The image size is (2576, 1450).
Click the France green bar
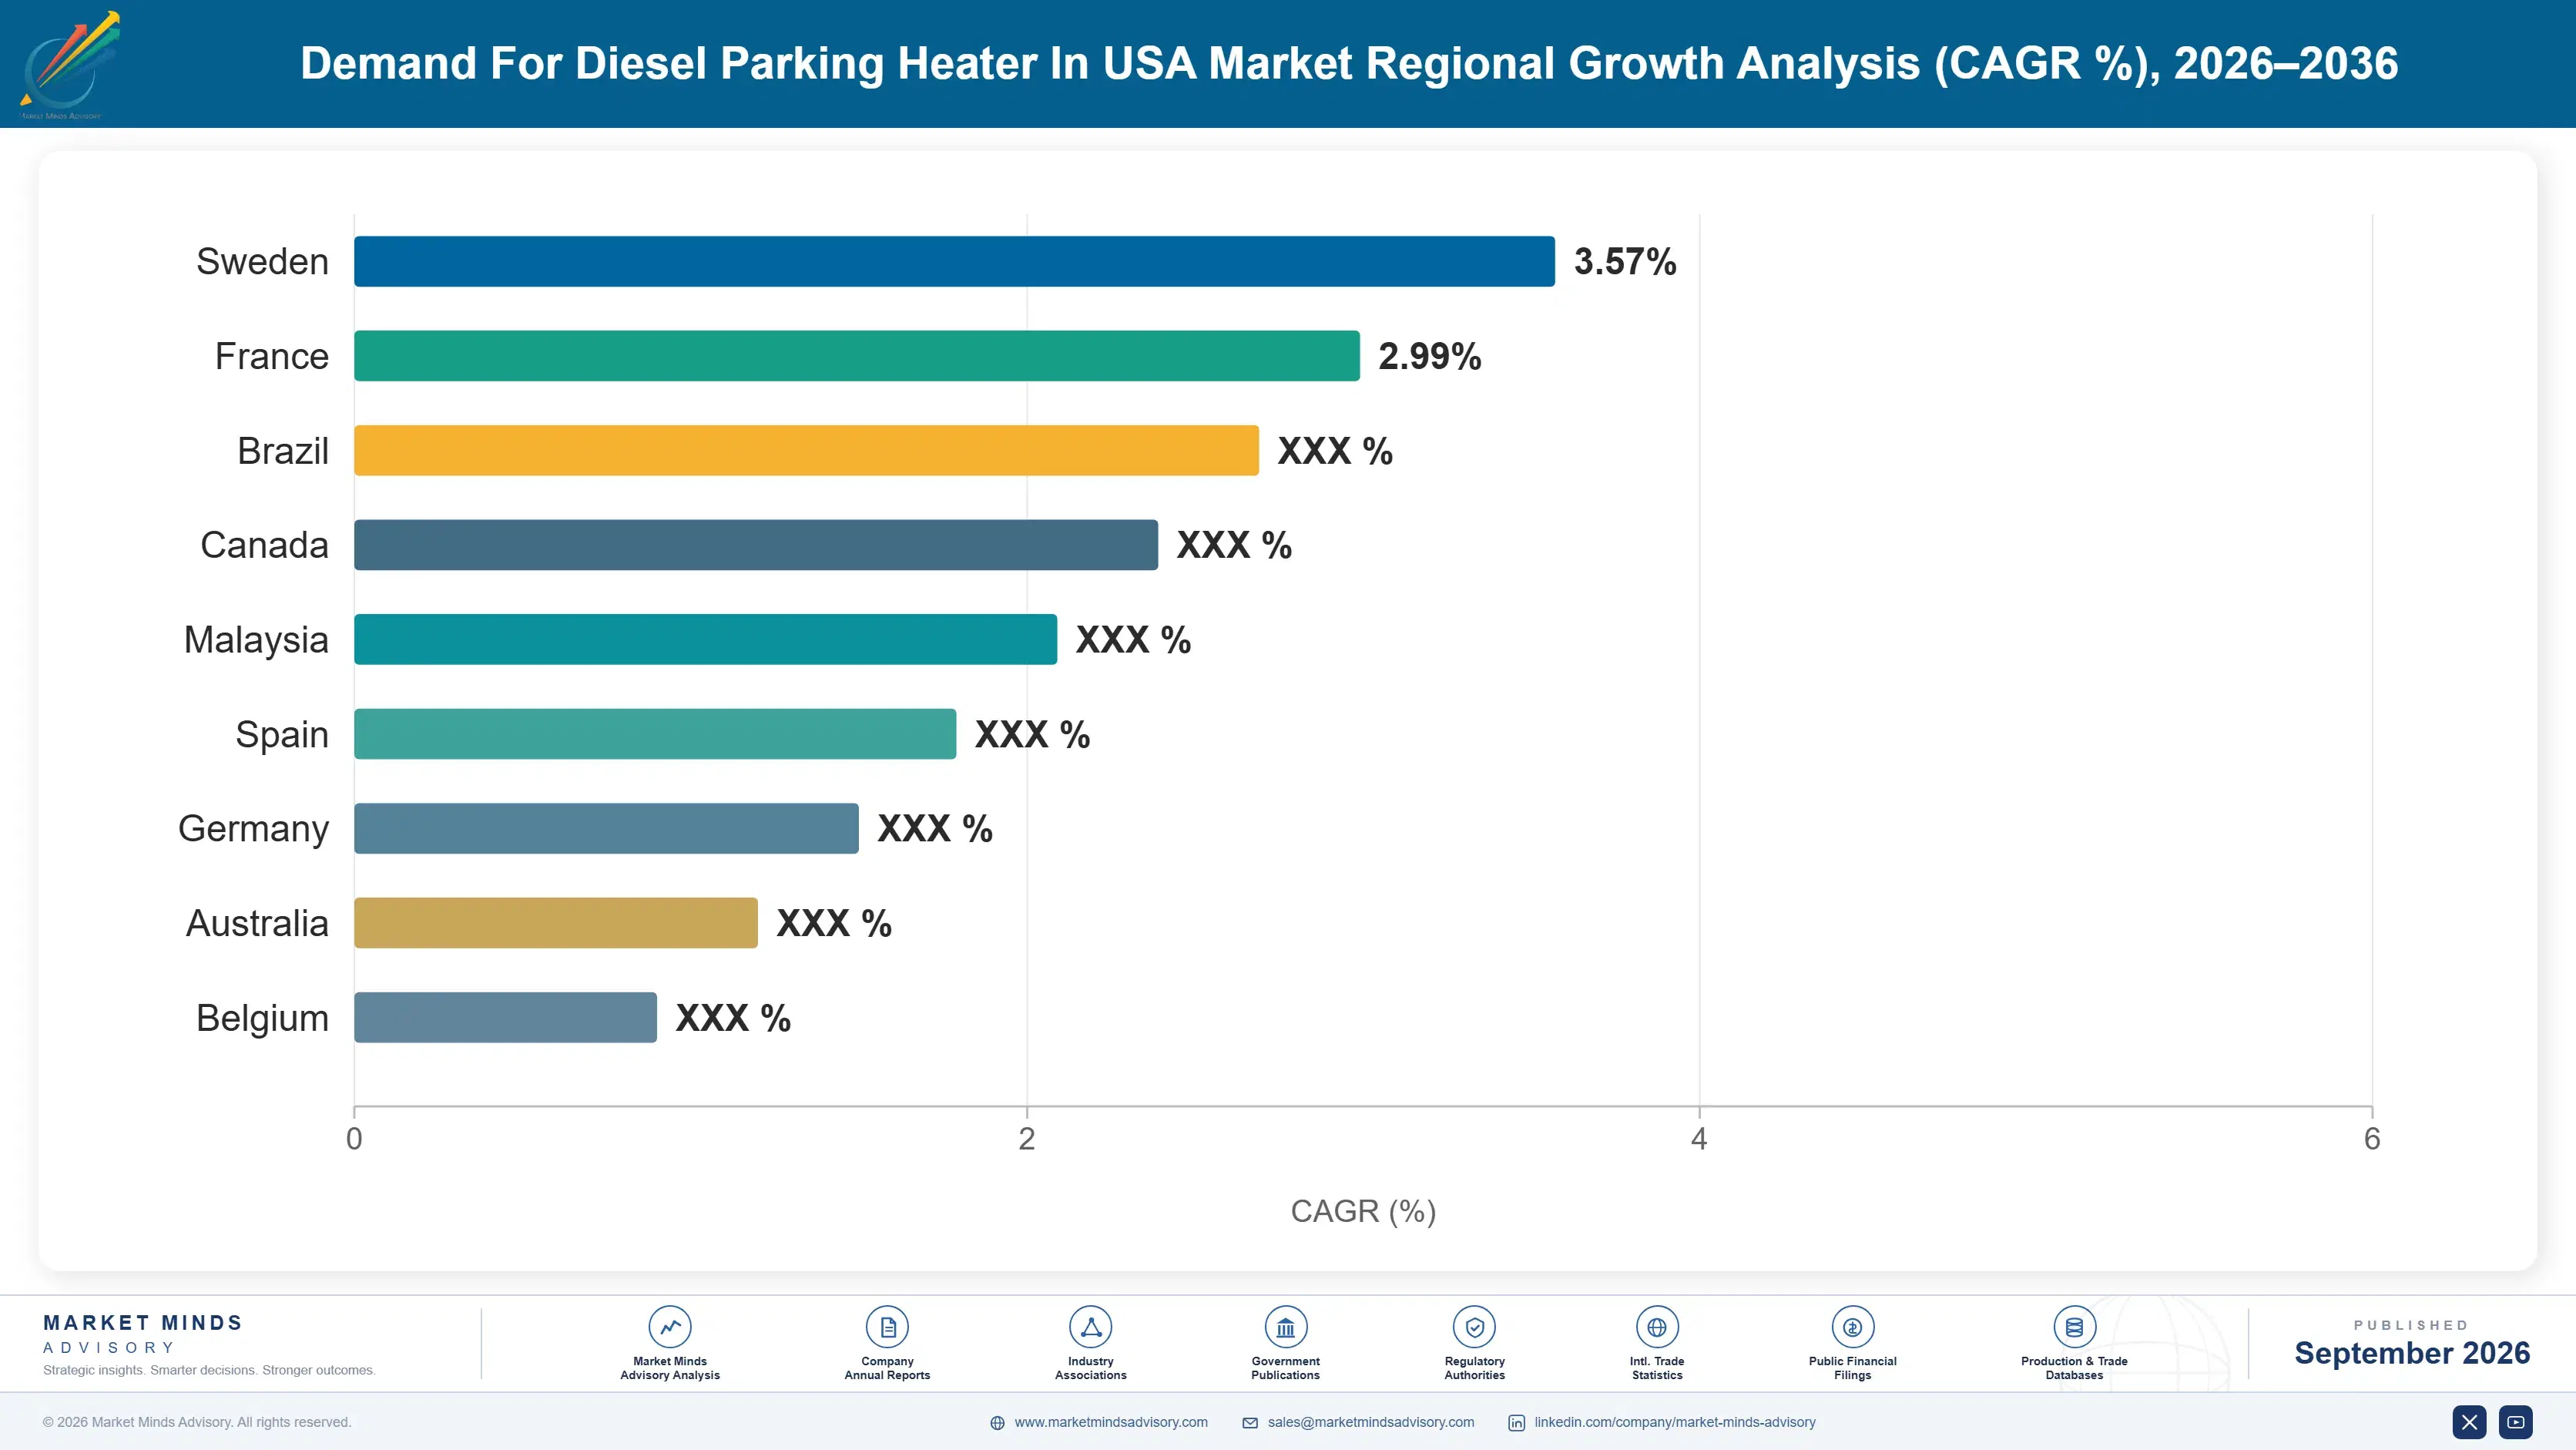(857, 356)
